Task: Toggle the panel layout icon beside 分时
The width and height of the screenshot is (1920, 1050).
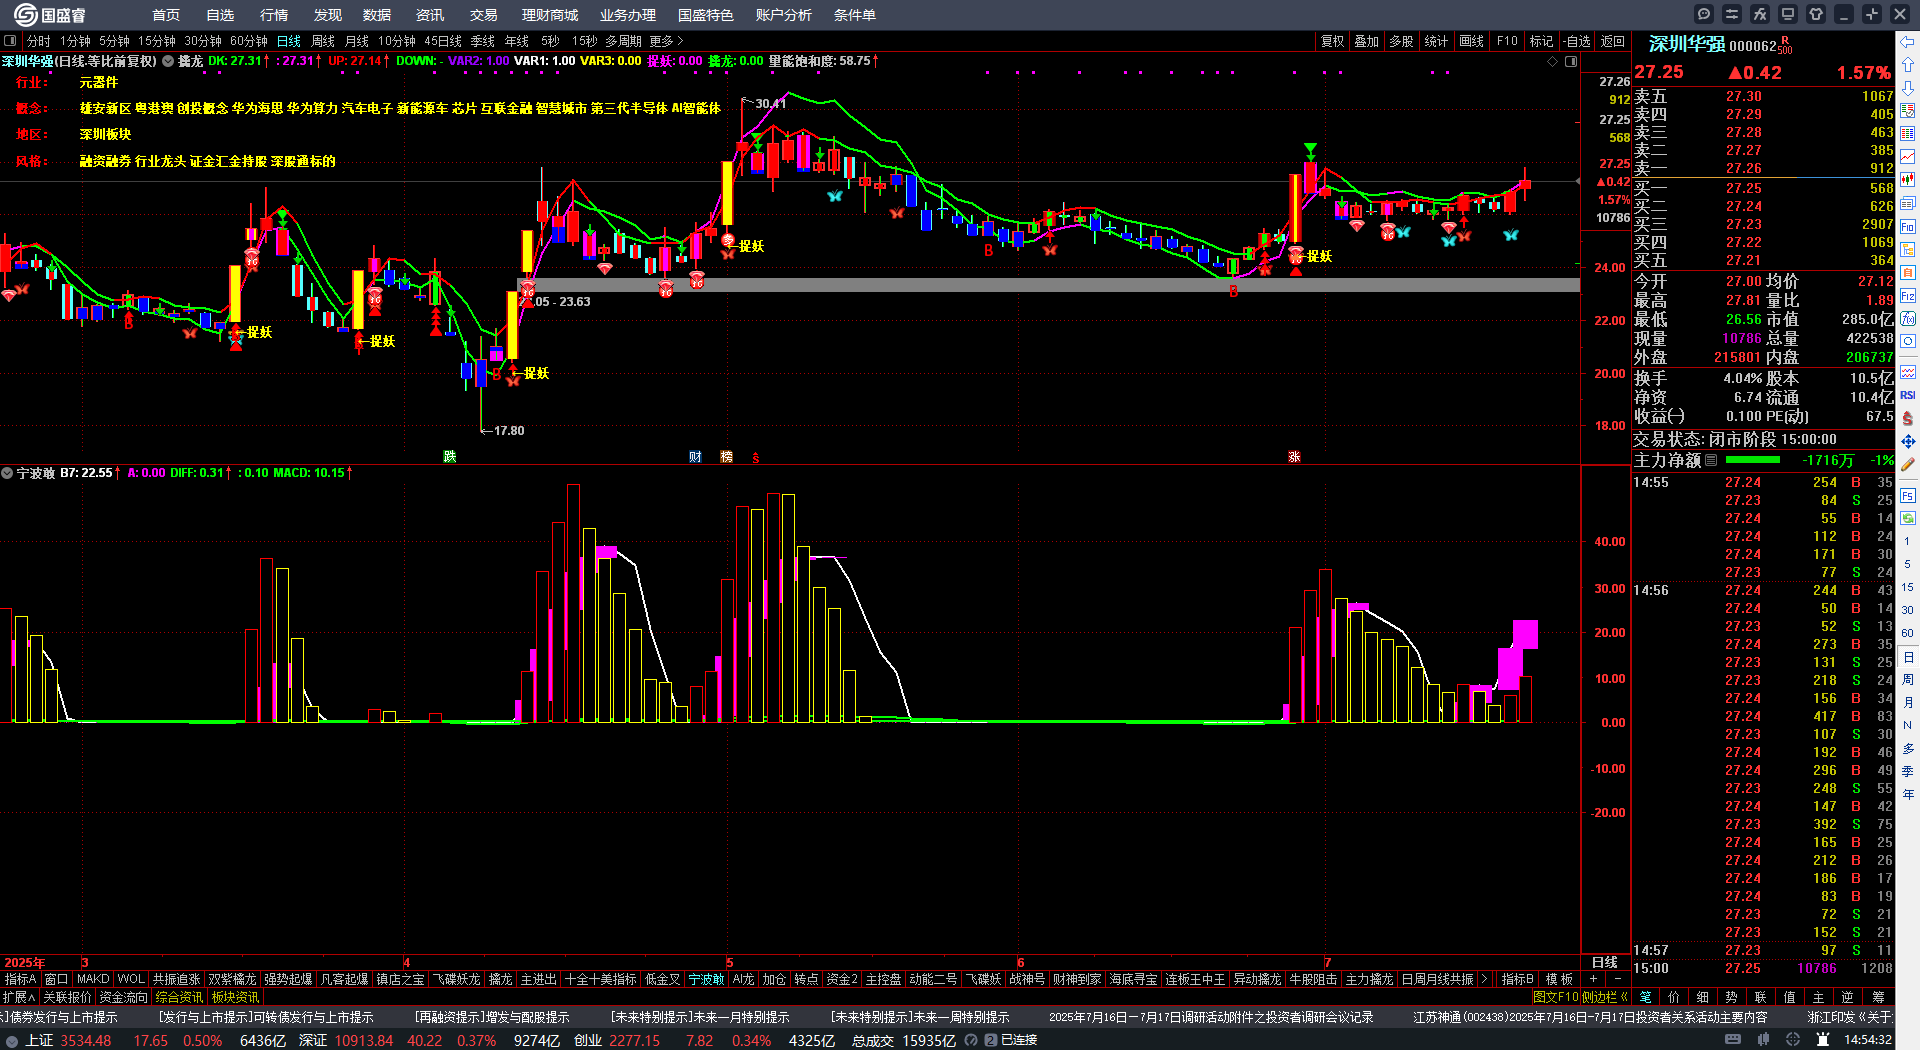Action: pyautogui.click(x=10, y=41)
